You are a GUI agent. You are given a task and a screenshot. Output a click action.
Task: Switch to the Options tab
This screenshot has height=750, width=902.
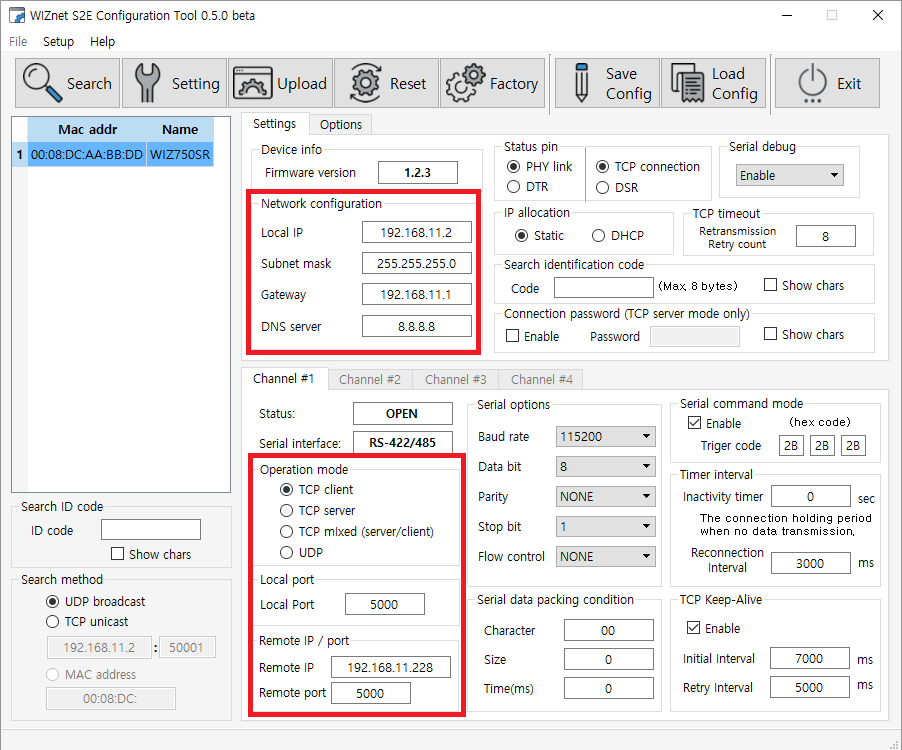tap(341, 125)
